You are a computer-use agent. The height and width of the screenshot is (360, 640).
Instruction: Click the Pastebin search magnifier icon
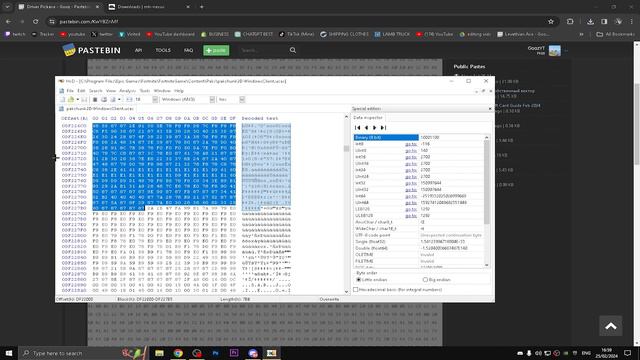(293, 50)
